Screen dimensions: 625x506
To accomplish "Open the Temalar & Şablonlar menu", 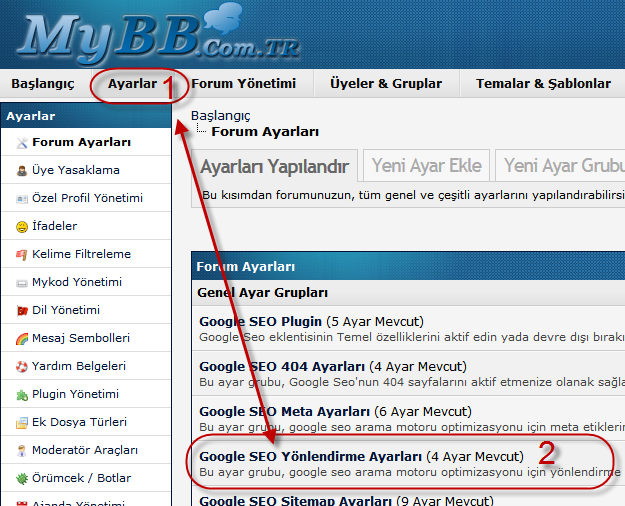I will point(543,84).
